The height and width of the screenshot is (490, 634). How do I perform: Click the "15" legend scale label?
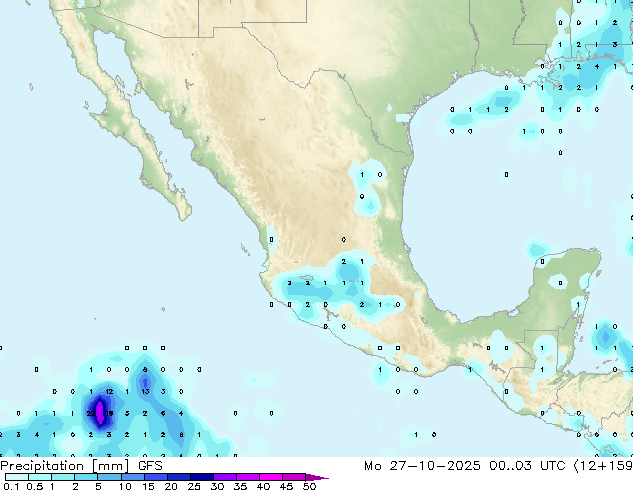click(x=148, y=486)
